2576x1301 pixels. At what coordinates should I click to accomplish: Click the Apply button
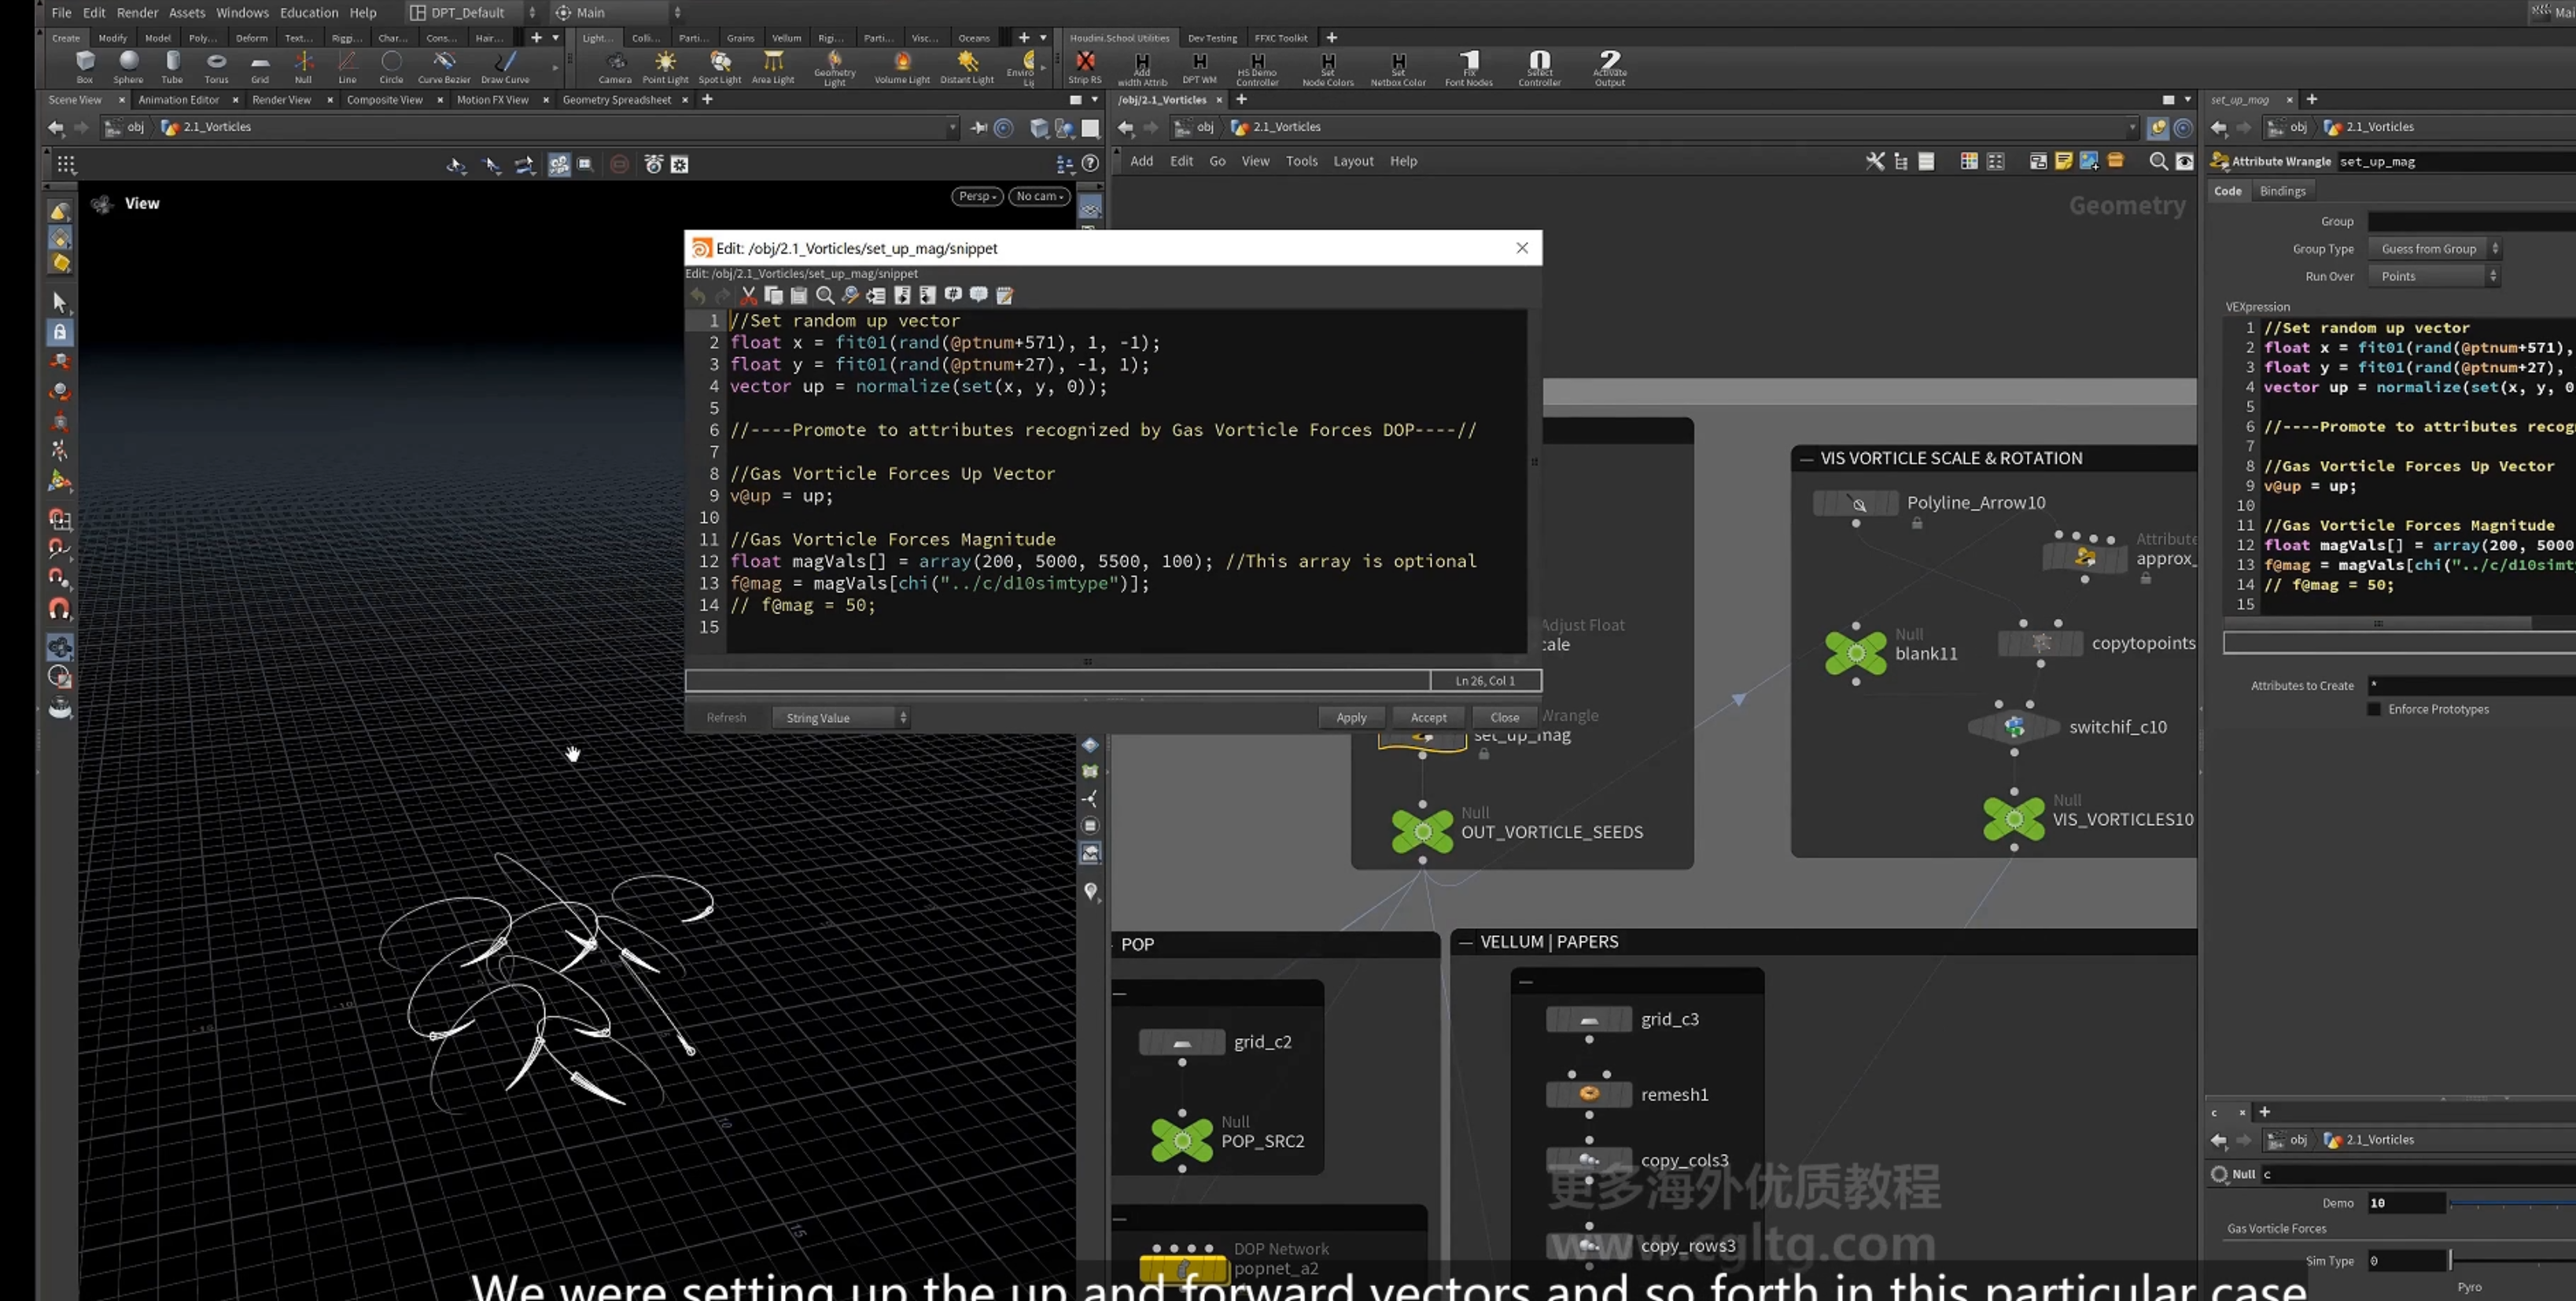[x=1351, y=717]
